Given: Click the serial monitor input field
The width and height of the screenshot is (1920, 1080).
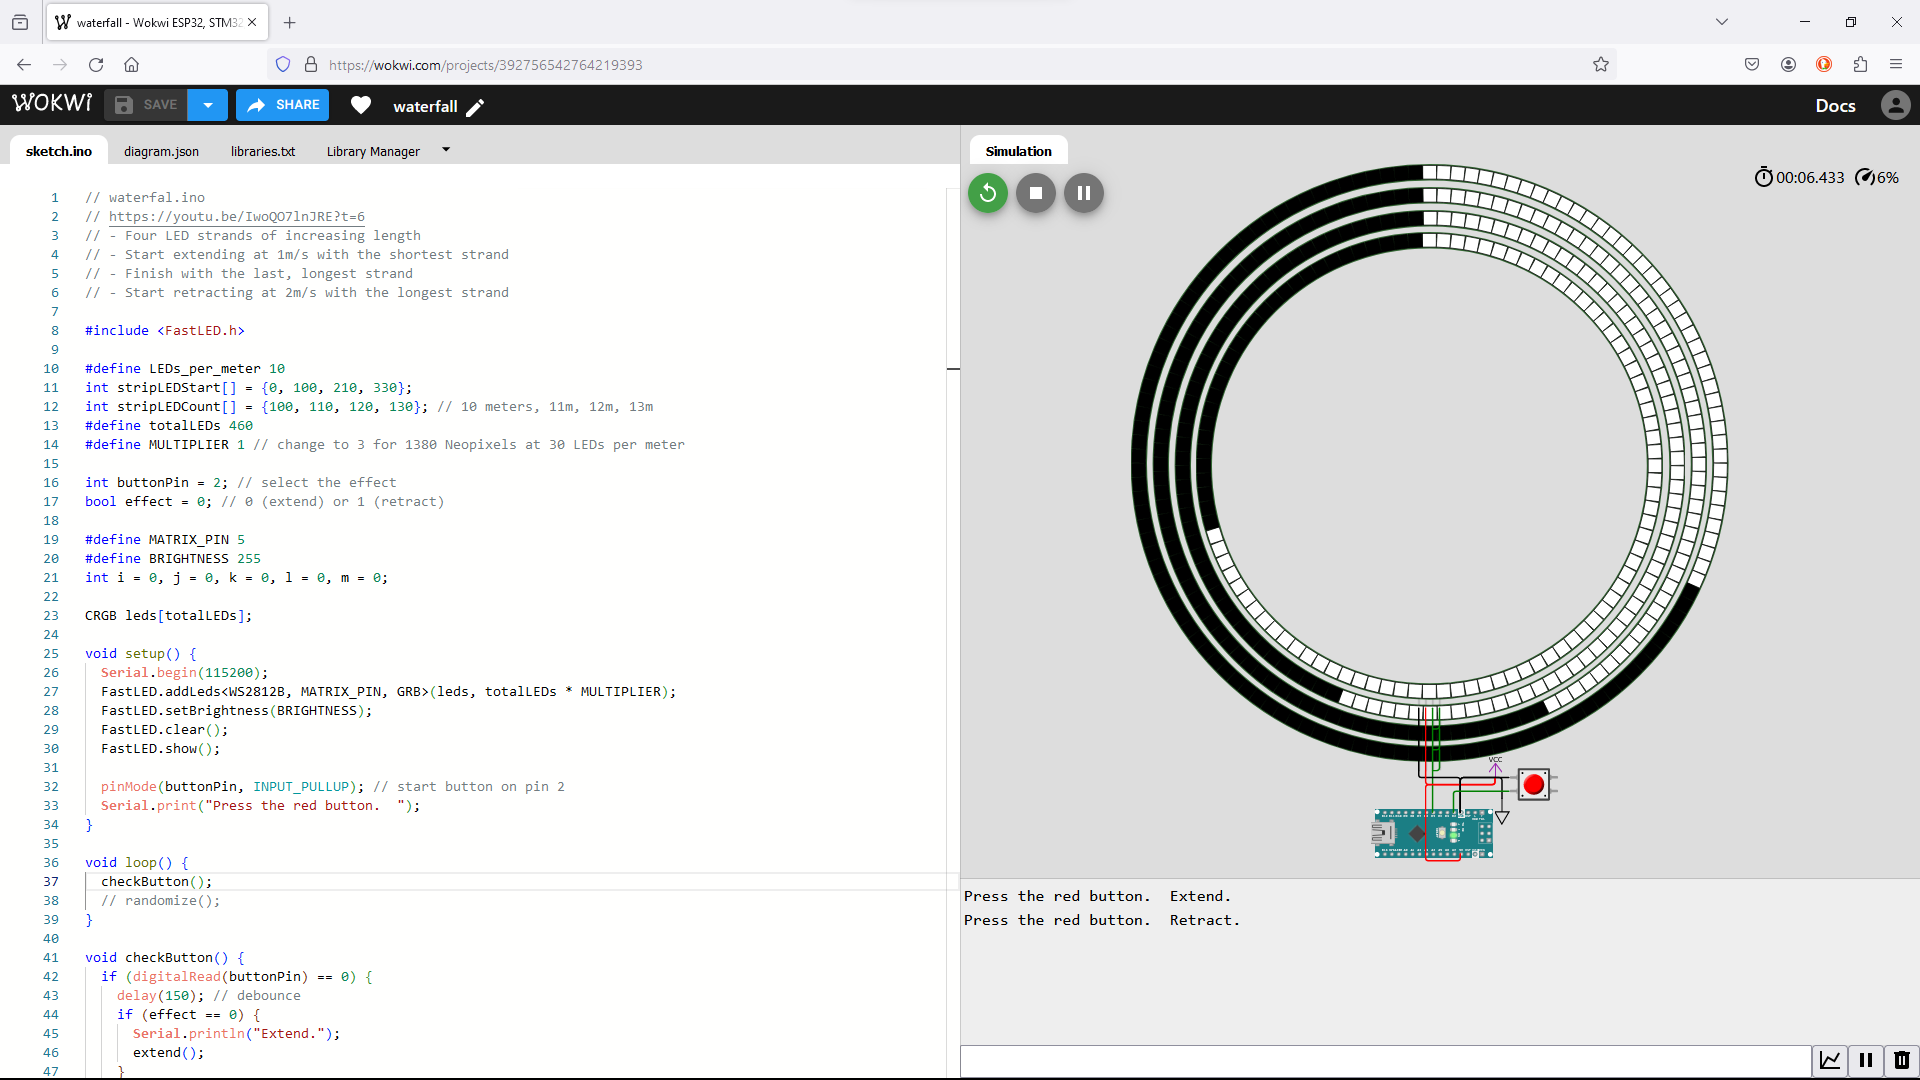Looking at the screenshot, I should click(x=1385, y=1060).
